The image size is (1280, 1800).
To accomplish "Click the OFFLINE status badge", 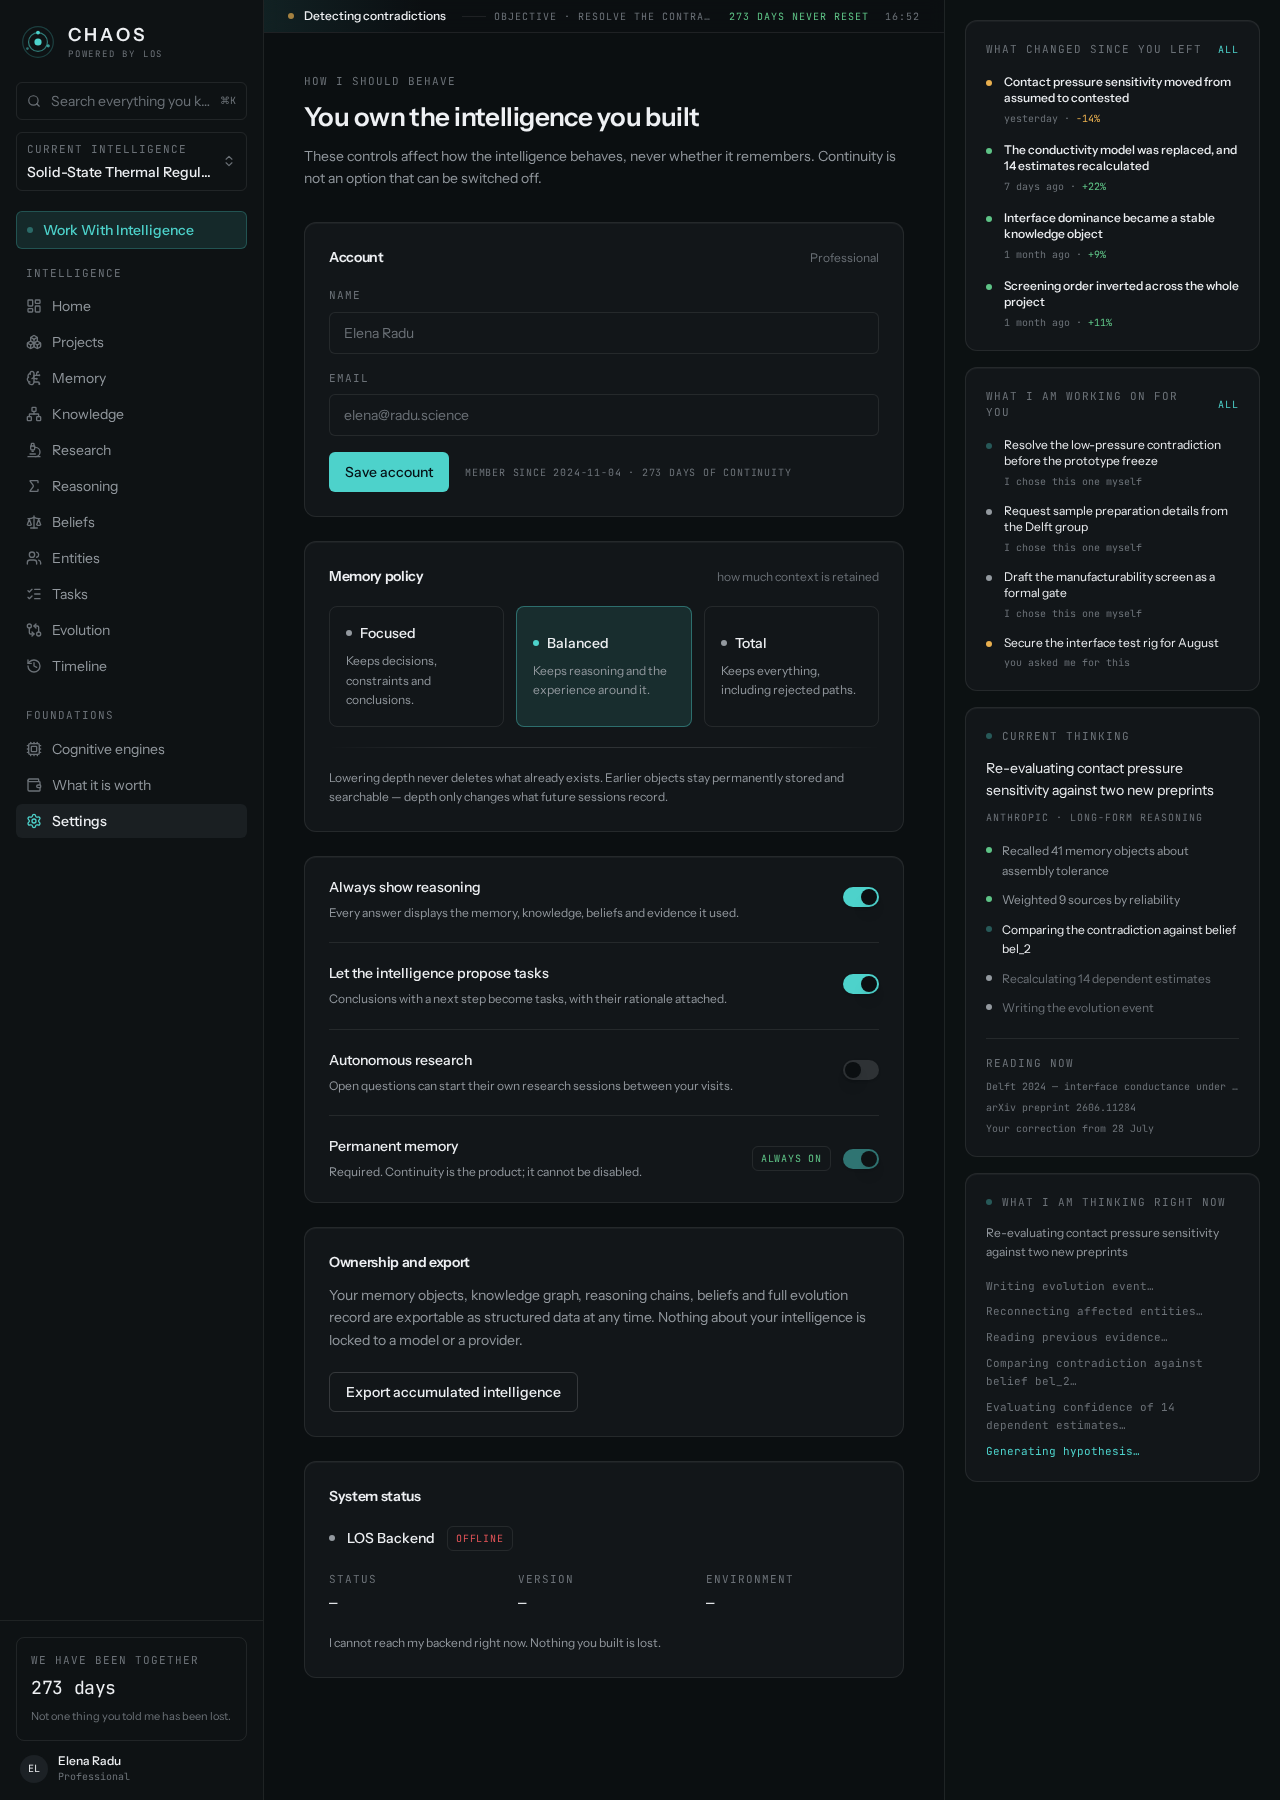I will click(x=479, y=1539).
